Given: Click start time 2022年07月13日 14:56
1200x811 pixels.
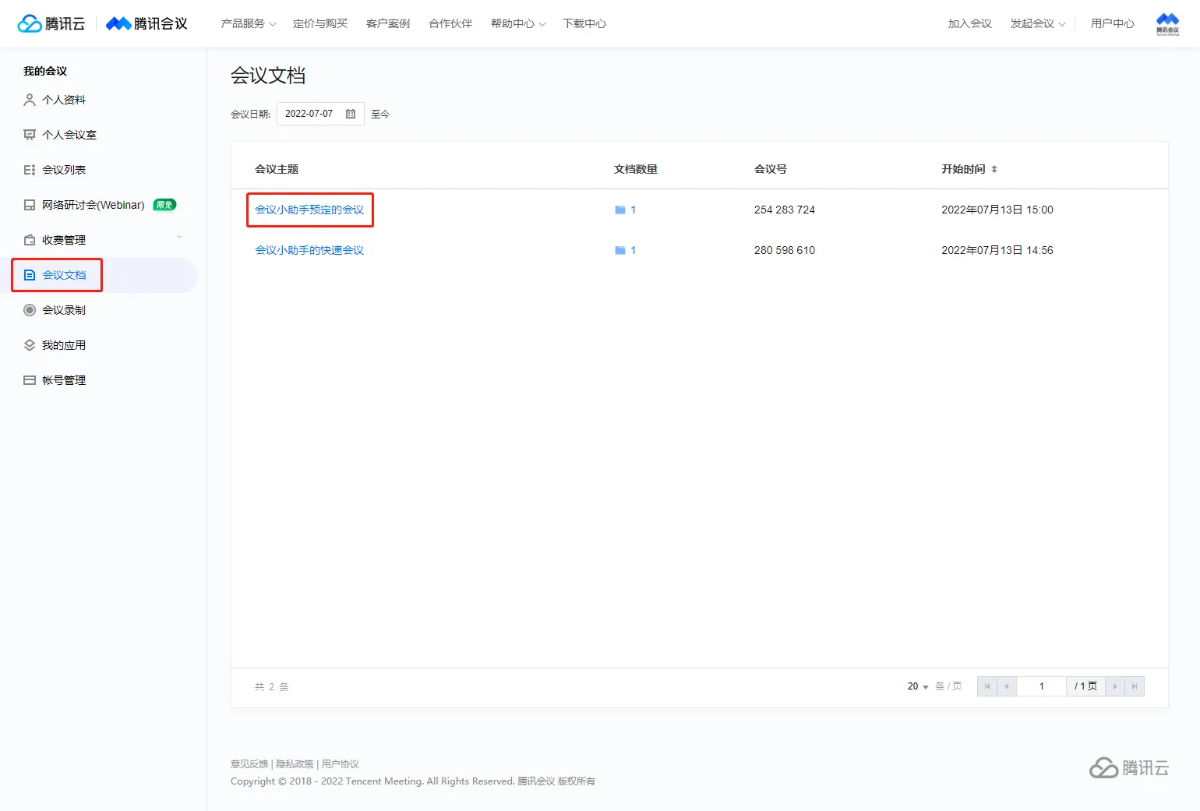Looking at the screenshot, I should [x=997, y=250].
